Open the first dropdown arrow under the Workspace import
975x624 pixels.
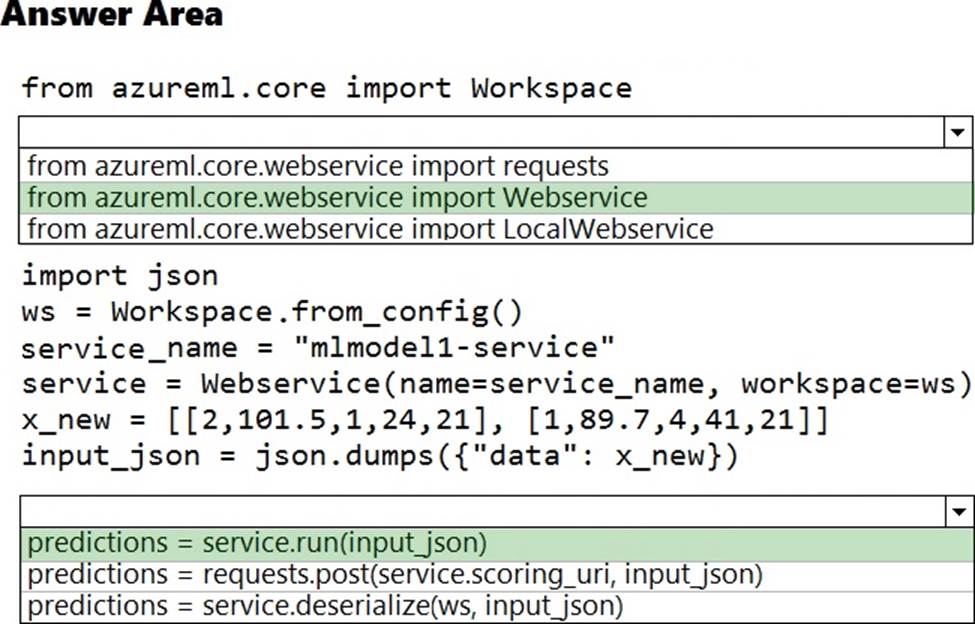coord(958,132)
